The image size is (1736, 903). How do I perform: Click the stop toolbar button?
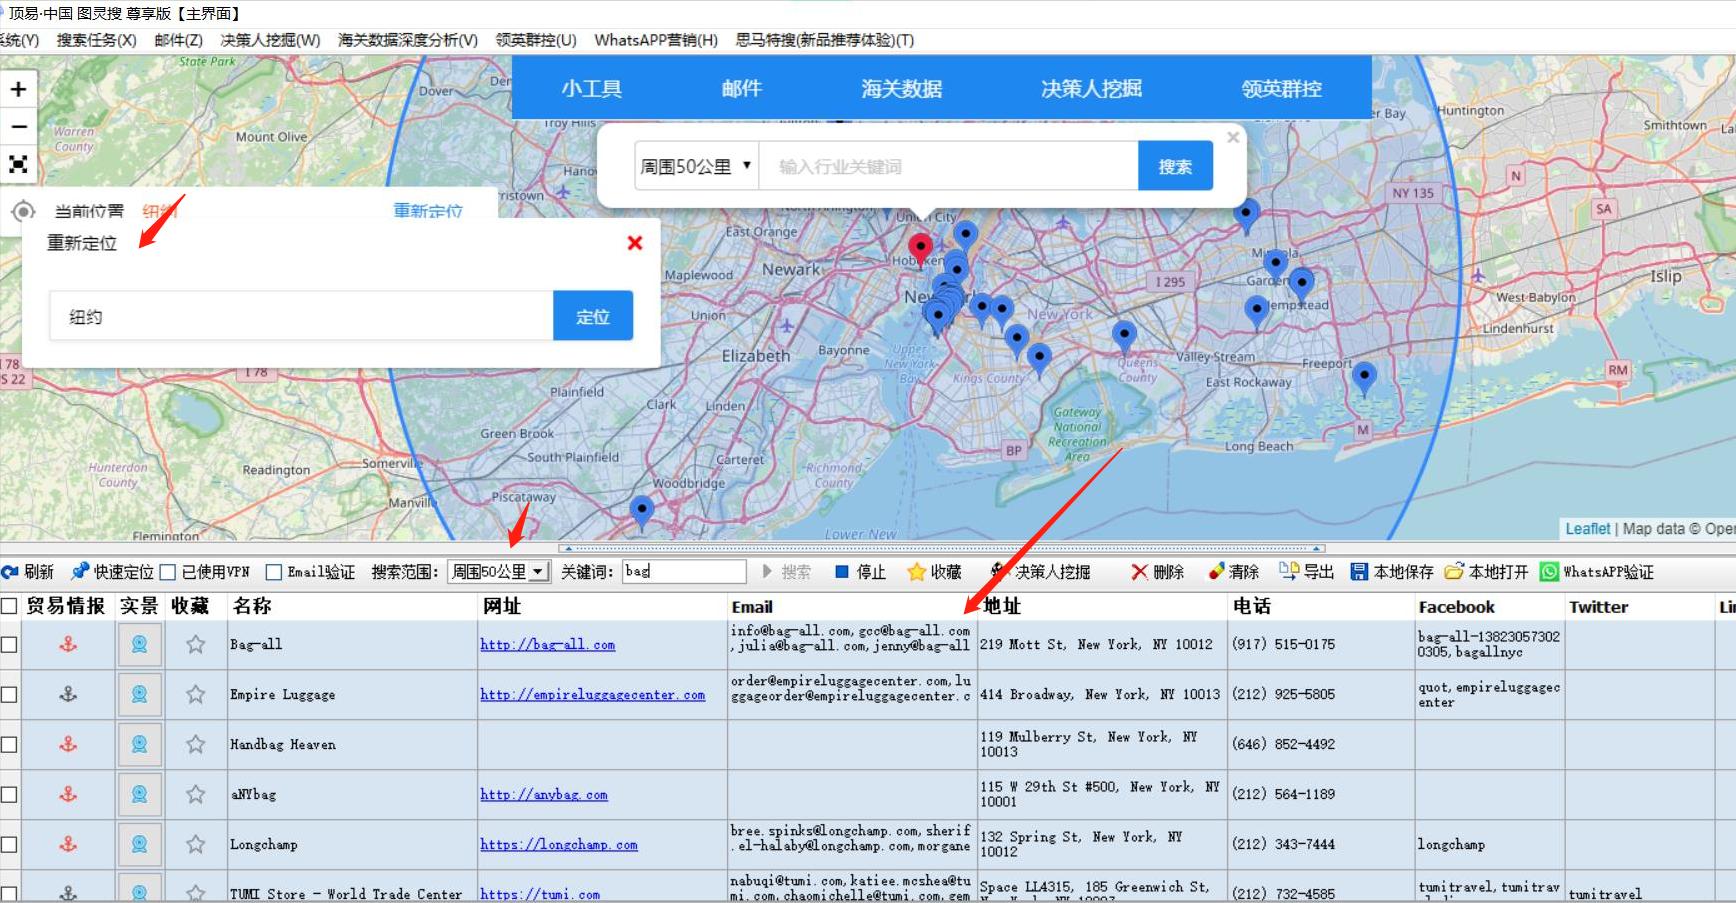[860, 572]
